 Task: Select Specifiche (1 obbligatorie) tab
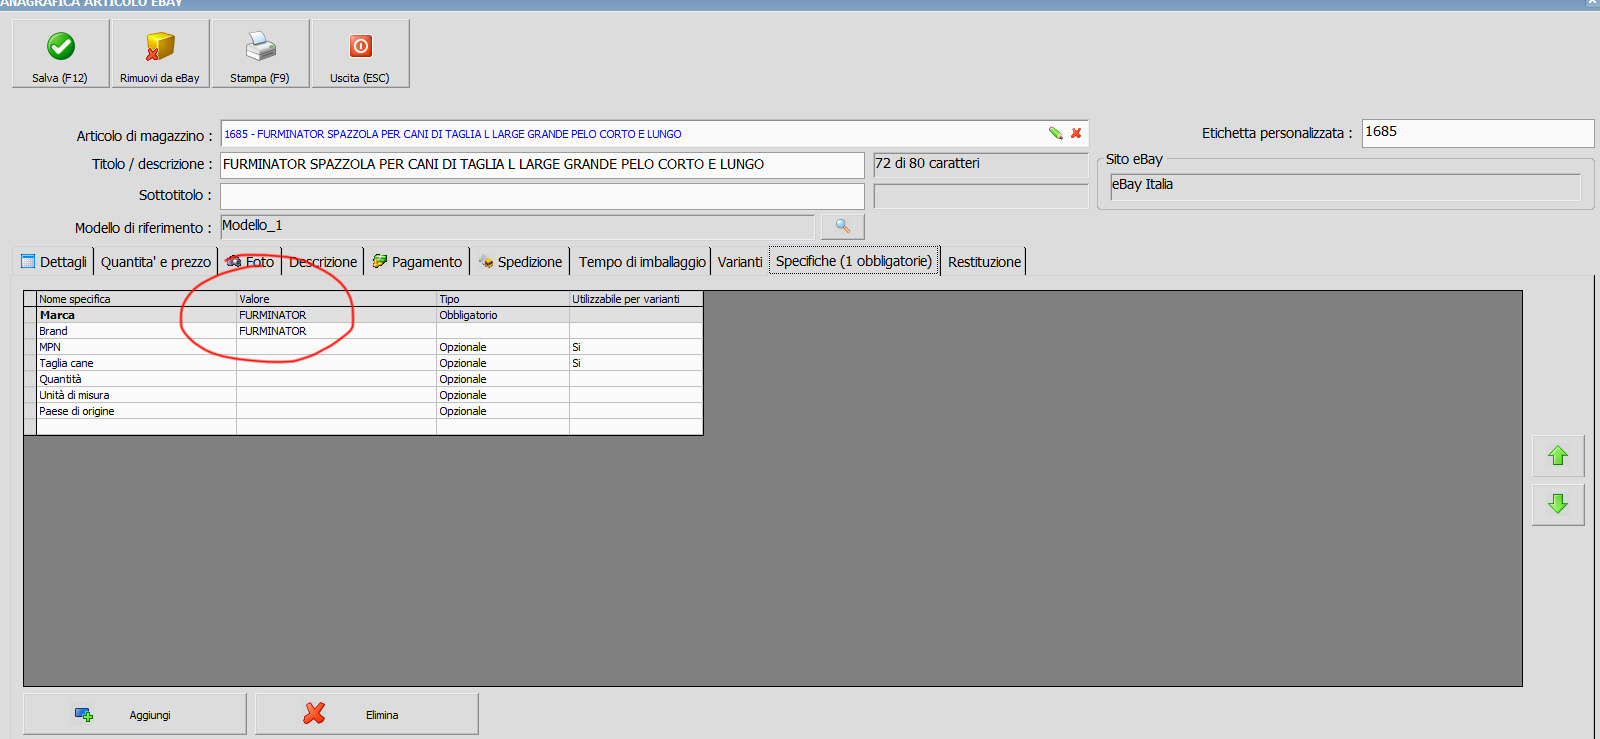tap(854, 261)
